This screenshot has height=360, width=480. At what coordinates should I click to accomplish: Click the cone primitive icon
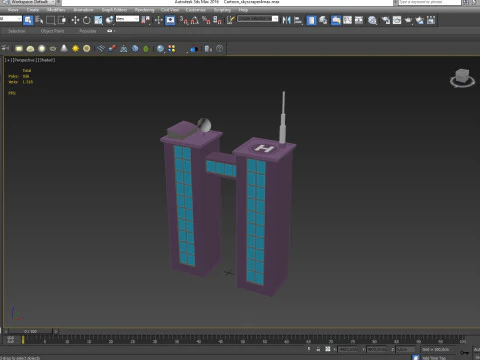(x=64, y=49)
